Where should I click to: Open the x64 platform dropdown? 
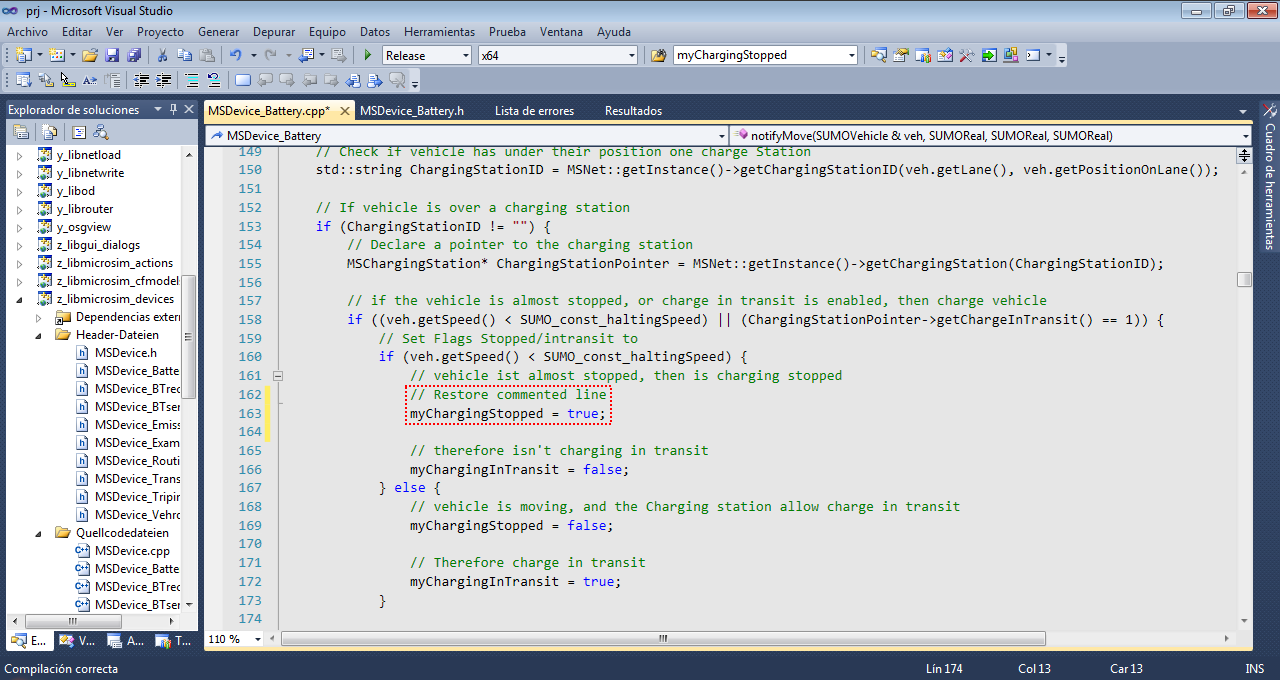point(630,56)
